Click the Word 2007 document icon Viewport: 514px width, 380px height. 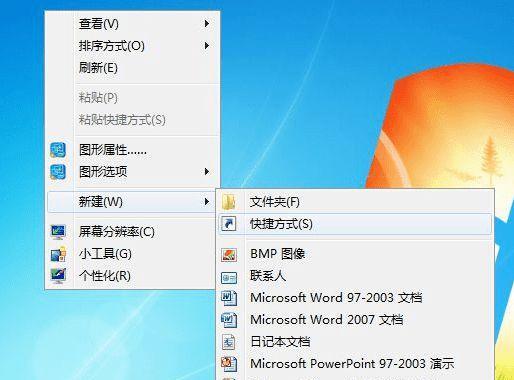coord(229,320)
